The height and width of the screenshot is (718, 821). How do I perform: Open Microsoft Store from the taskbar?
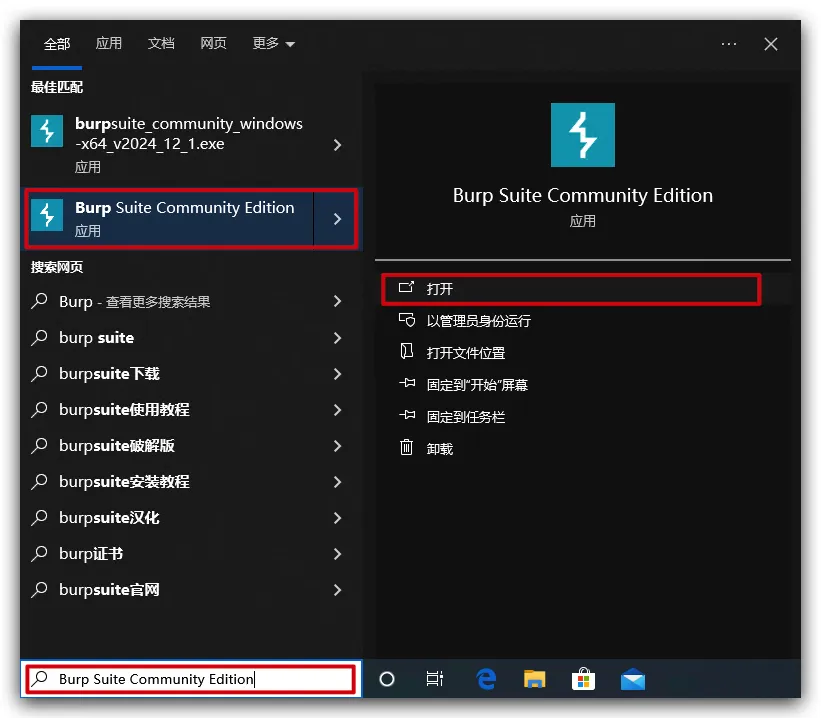click(583, 679)
